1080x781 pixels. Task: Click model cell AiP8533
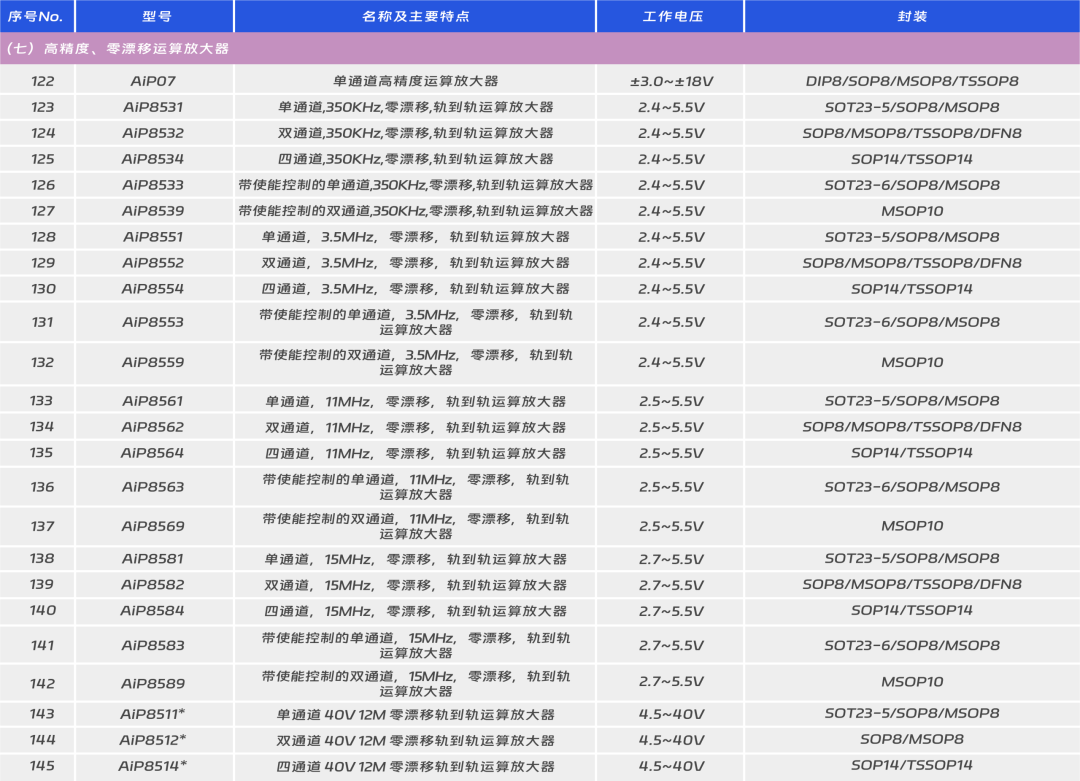click(x=153, y=185)
